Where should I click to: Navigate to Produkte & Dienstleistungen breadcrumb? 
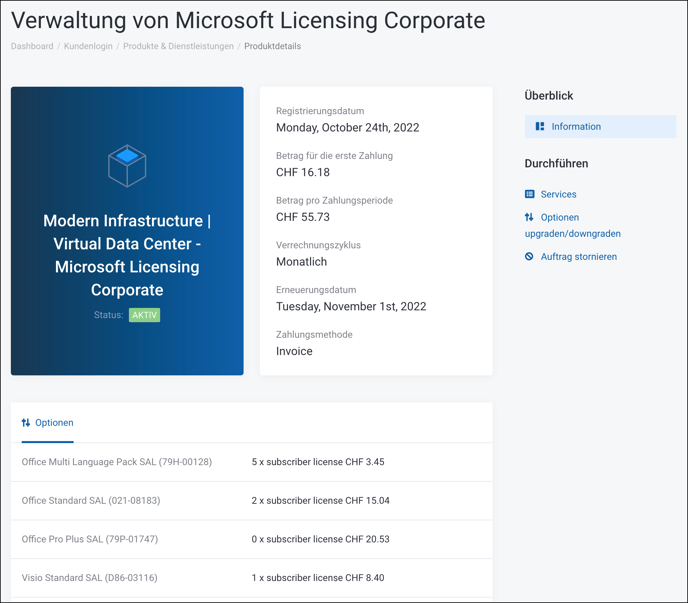(178, 46)
